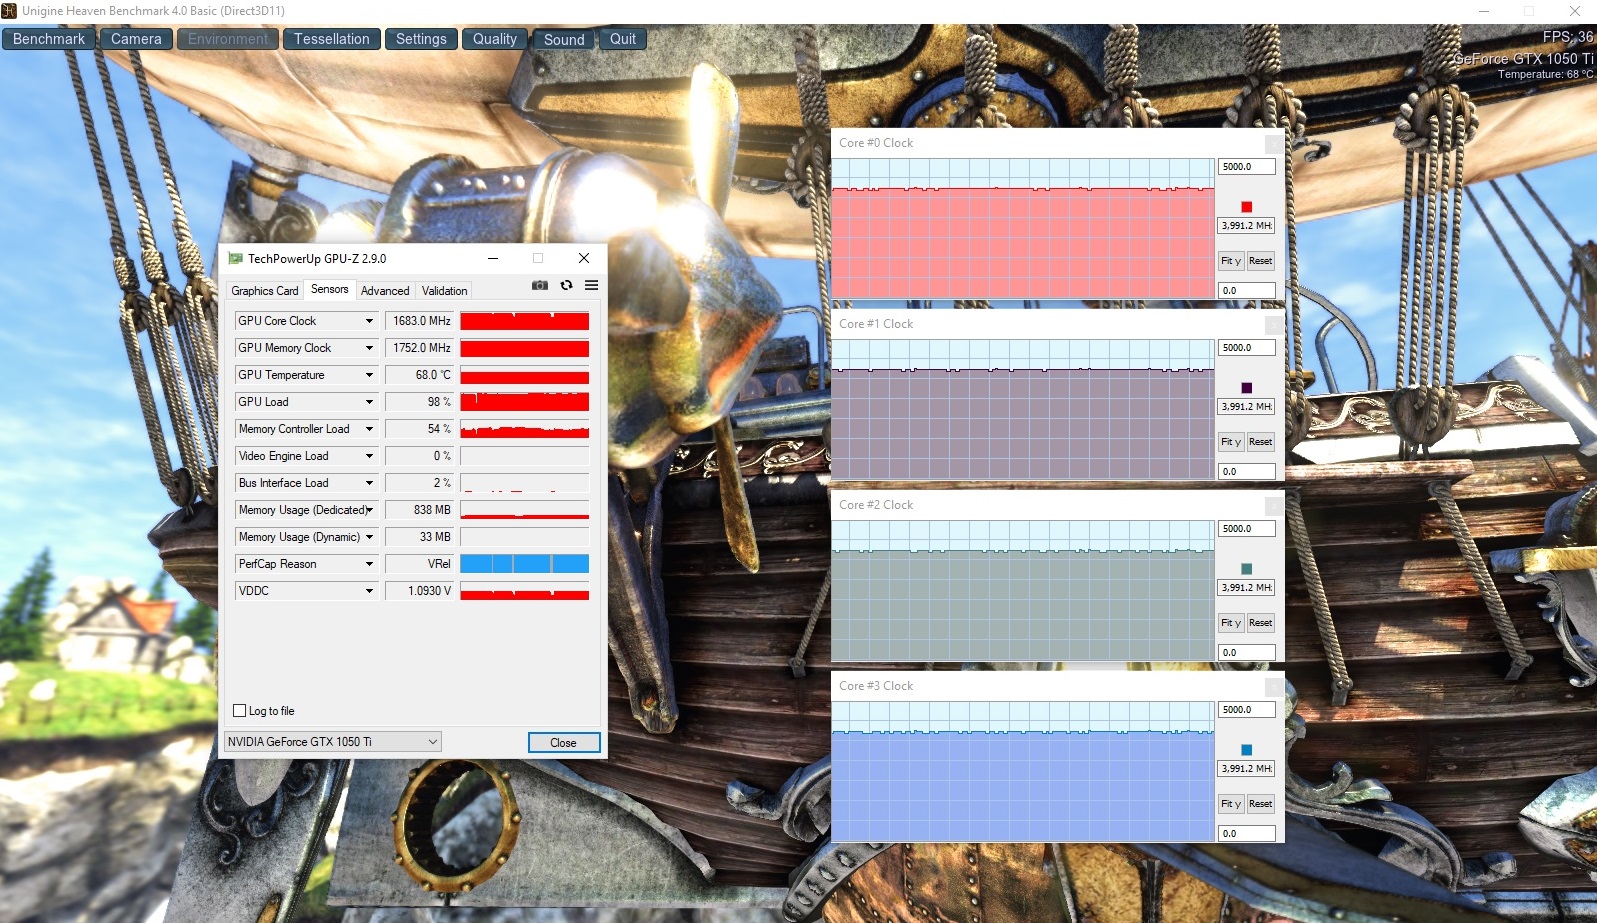Screen dimensions: 1597x923
Task: Click Reset on Core #0 Clock
Action: [1260, 261]
